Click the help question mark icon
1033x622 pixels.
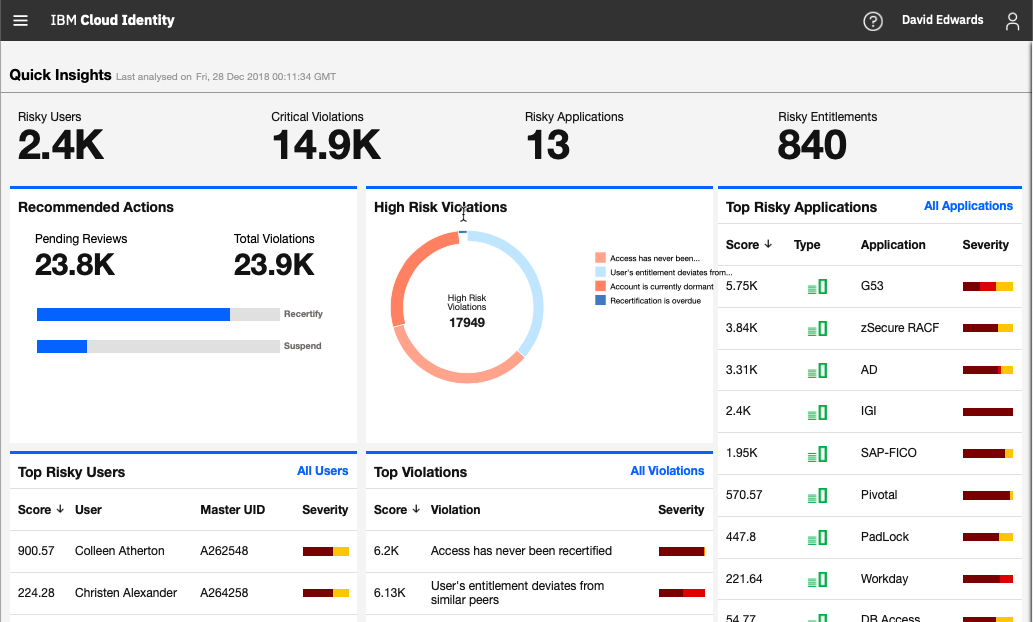[872, 20]
